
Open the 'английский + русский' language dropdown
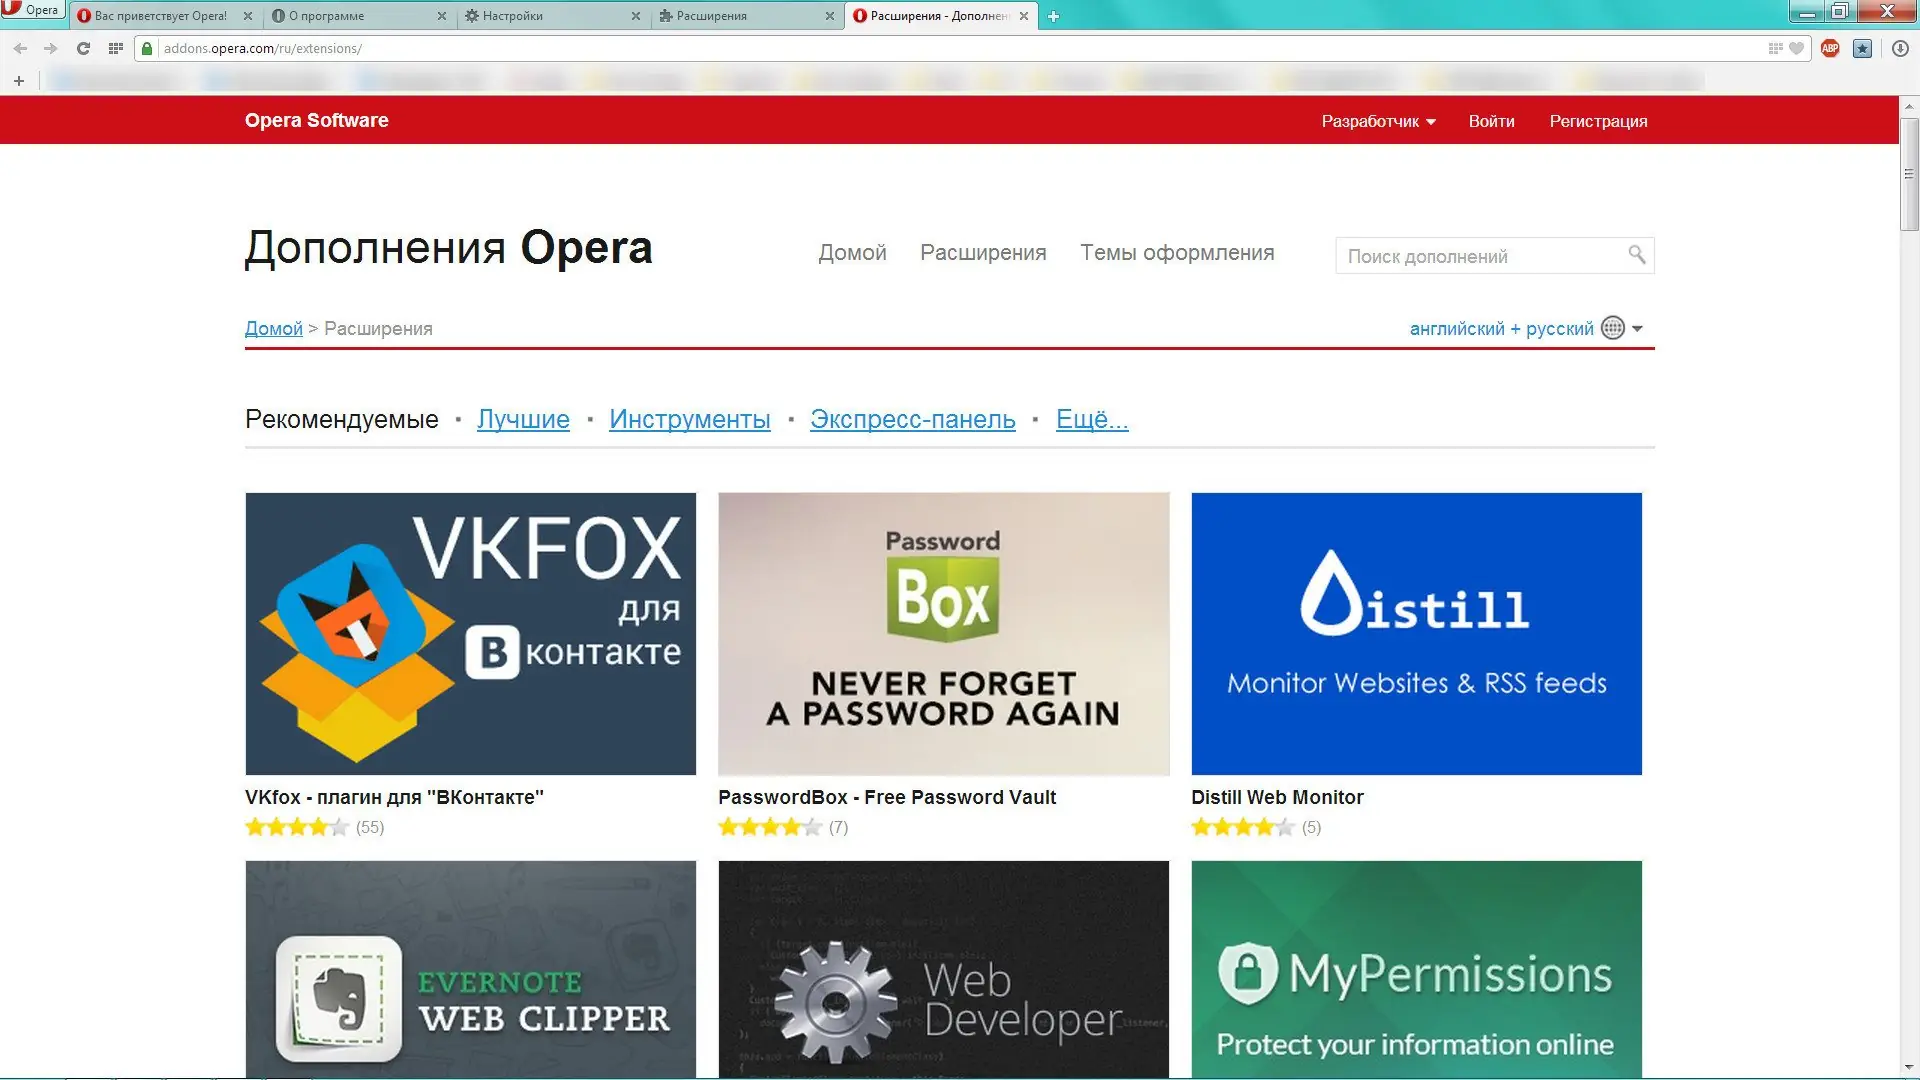tap(1525, 328)
